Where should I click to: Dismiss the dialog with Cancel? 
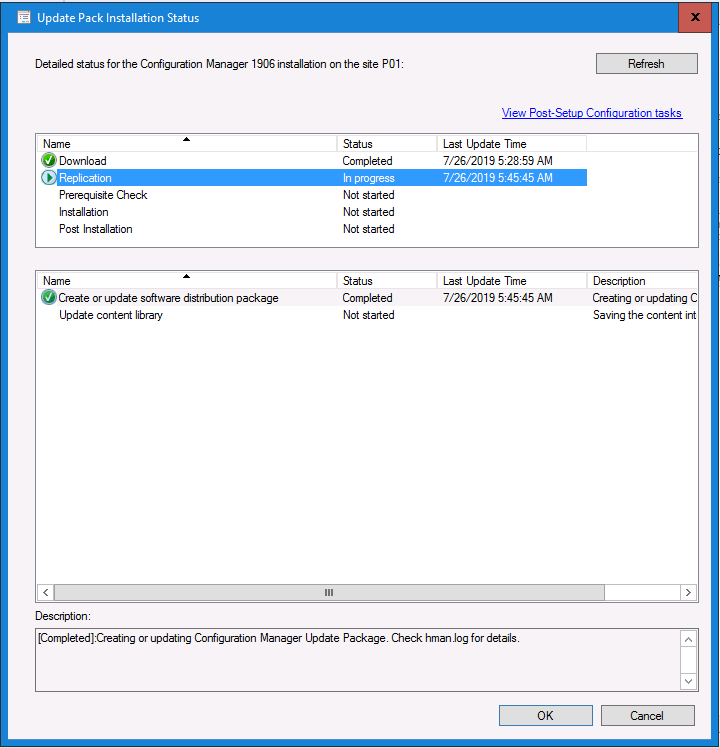(x=647, y=716)
